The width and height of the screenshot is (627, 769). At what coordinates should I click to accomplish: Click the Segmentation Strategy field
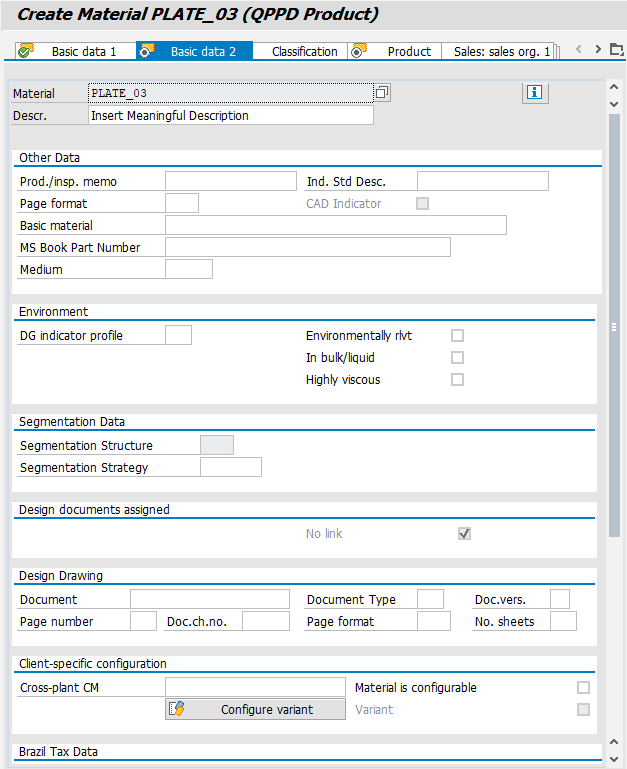coord(230,468)
